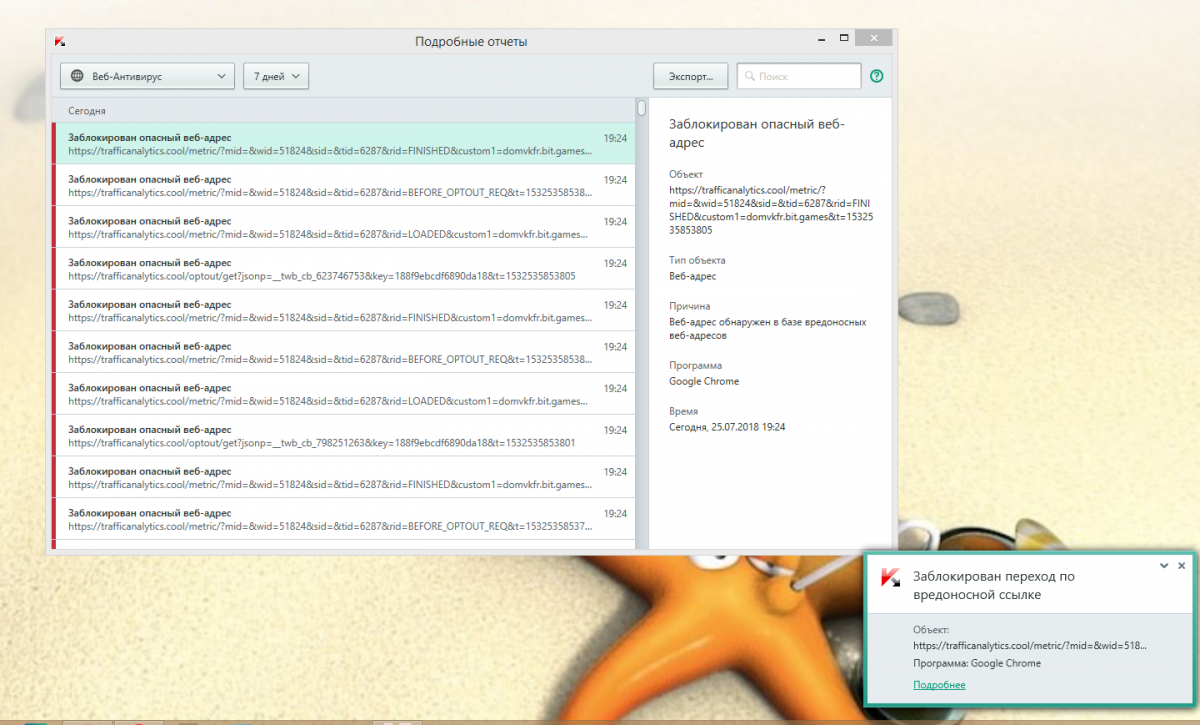Screen dimensions: 1200x725
Task: Click the Поиск search field
Action: (805, 76)
